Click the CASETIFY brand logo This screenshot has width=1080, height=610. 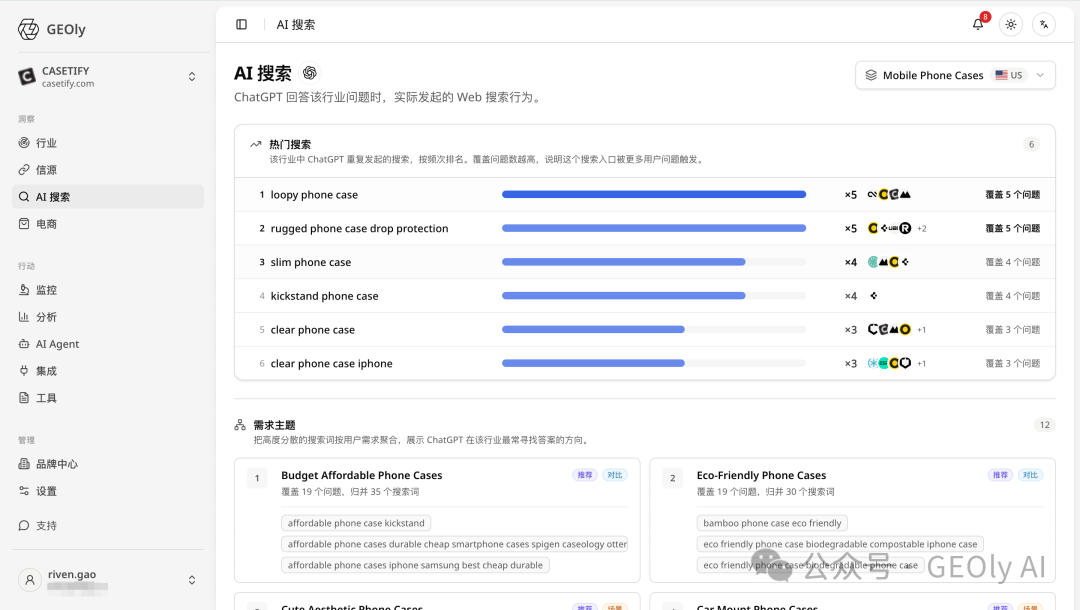pos(27,76)
